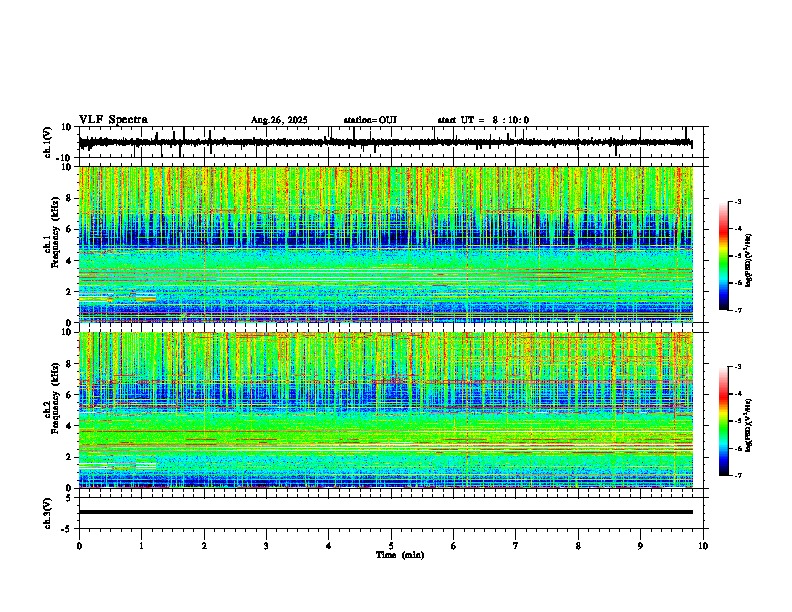
Task: Click the "4" tick on the time axis
Action: [x=329, y=546]
